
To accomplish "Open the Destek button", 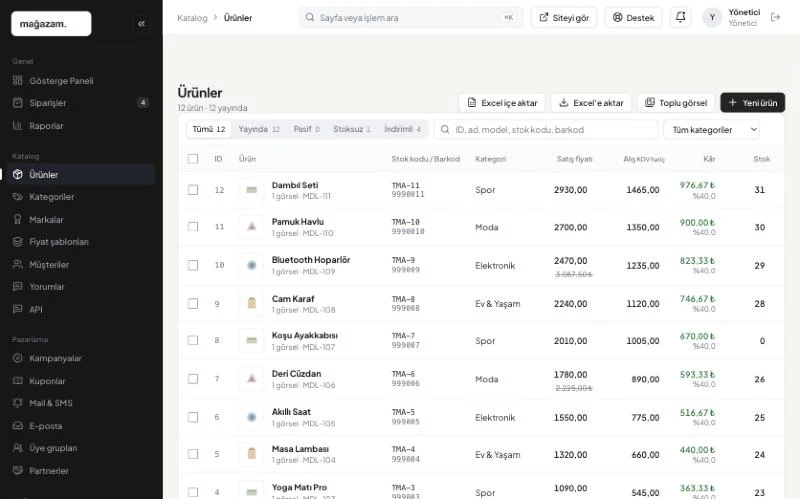I will pyautogui.click(x=633, y=17).
